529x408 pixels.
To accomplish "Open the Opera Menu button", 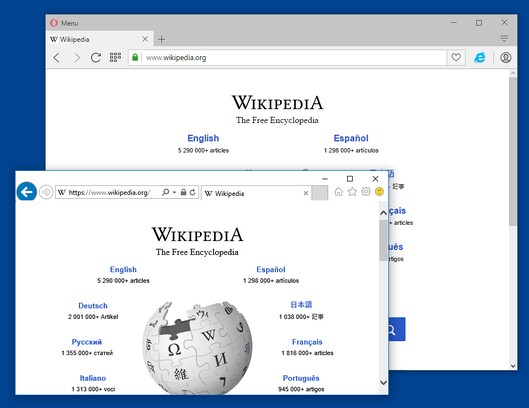I will pyautogui.click(x=64, y=23).
